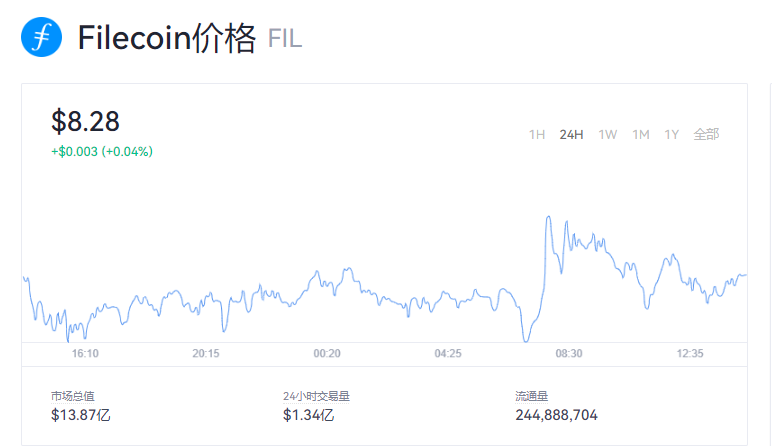The width and height of the screenshot is (772, 446).
Task: Click the 流通量 label
Action: (532, 396)
